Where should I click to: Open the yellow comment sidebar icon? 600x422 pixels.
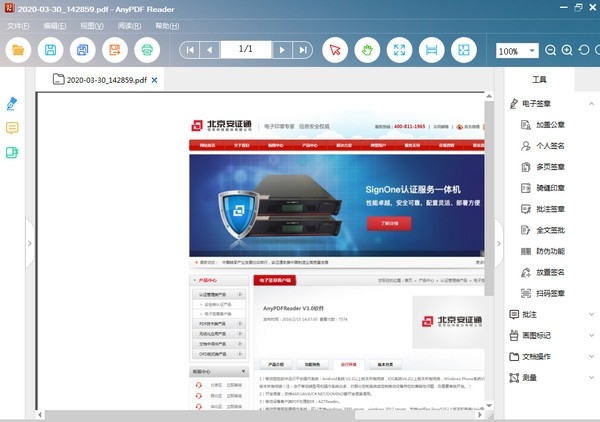12,128
